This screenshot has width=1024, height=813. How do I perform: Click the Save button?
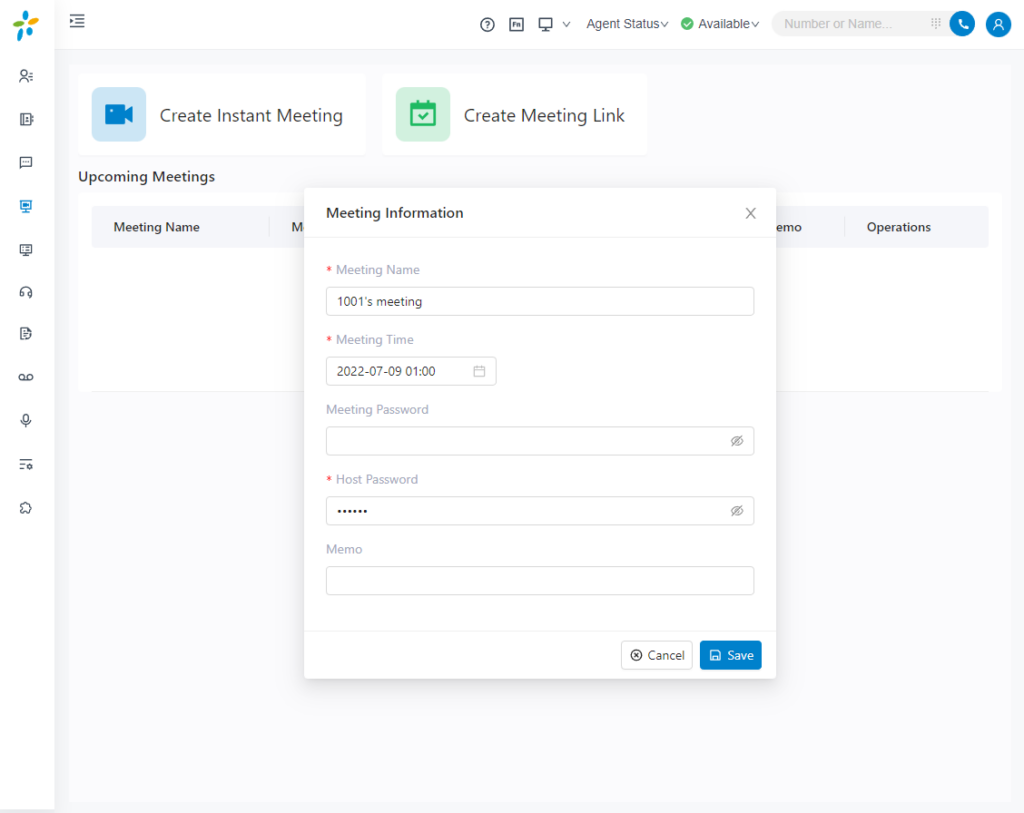730,655
